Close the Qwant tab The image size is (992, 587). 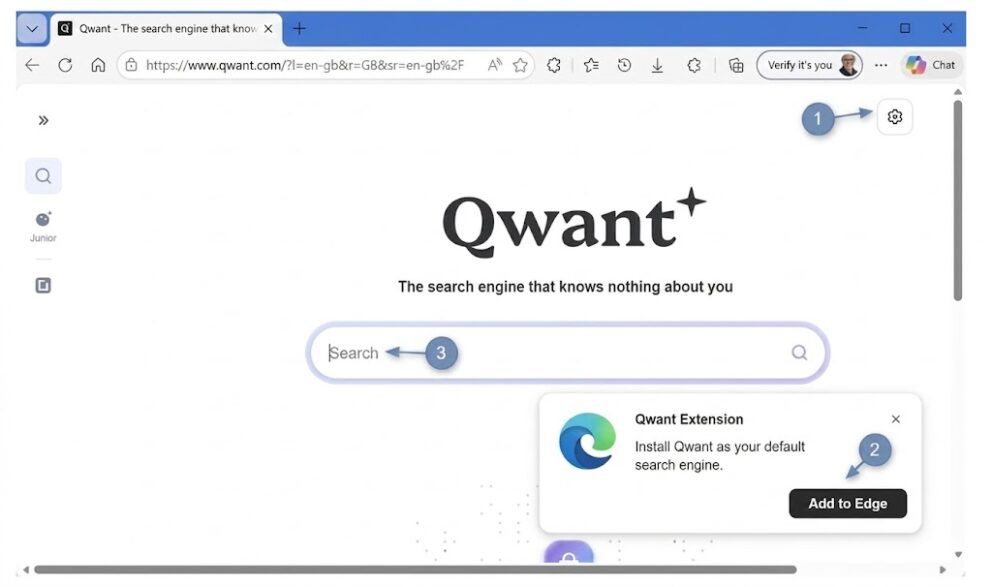268,28
